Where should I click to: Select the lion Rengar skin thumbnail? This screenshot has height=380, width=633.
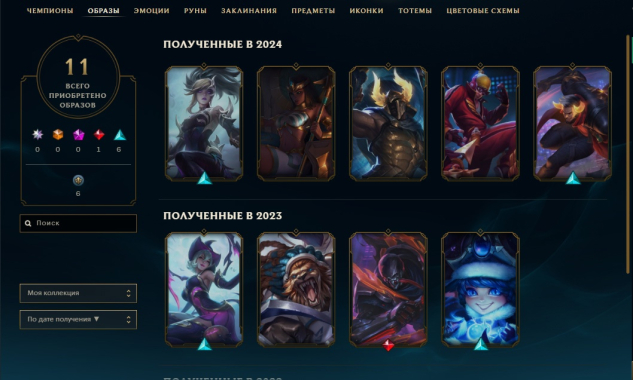296,289
